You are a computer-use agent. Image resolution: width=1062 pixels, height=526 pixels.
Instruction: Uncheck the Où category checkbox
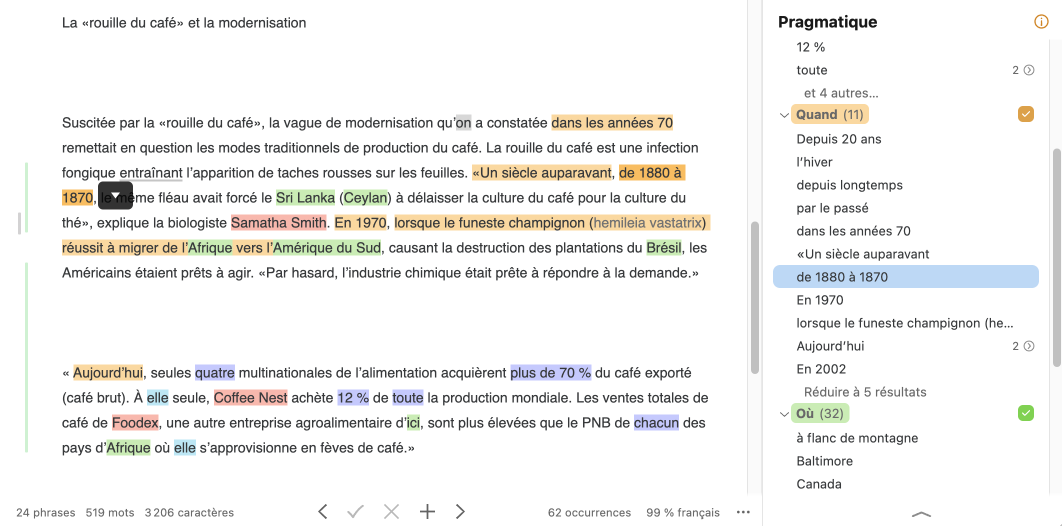tap(1025, 413)
